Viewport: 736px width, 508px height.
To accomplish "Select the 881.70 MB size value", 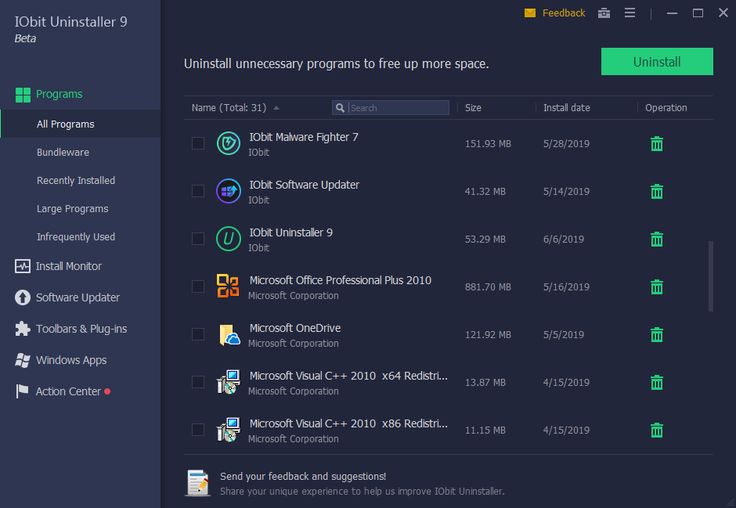I will coord(488,287).
